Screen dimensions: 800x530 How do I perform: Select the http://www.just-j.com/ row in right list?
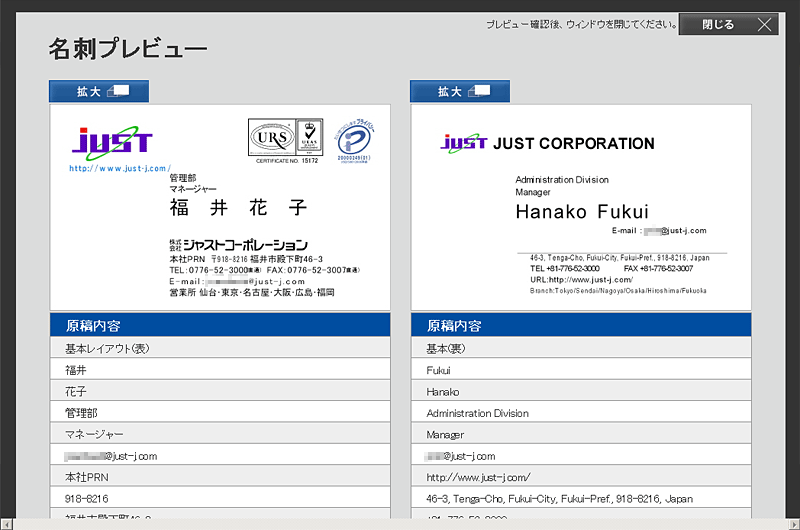581,477
